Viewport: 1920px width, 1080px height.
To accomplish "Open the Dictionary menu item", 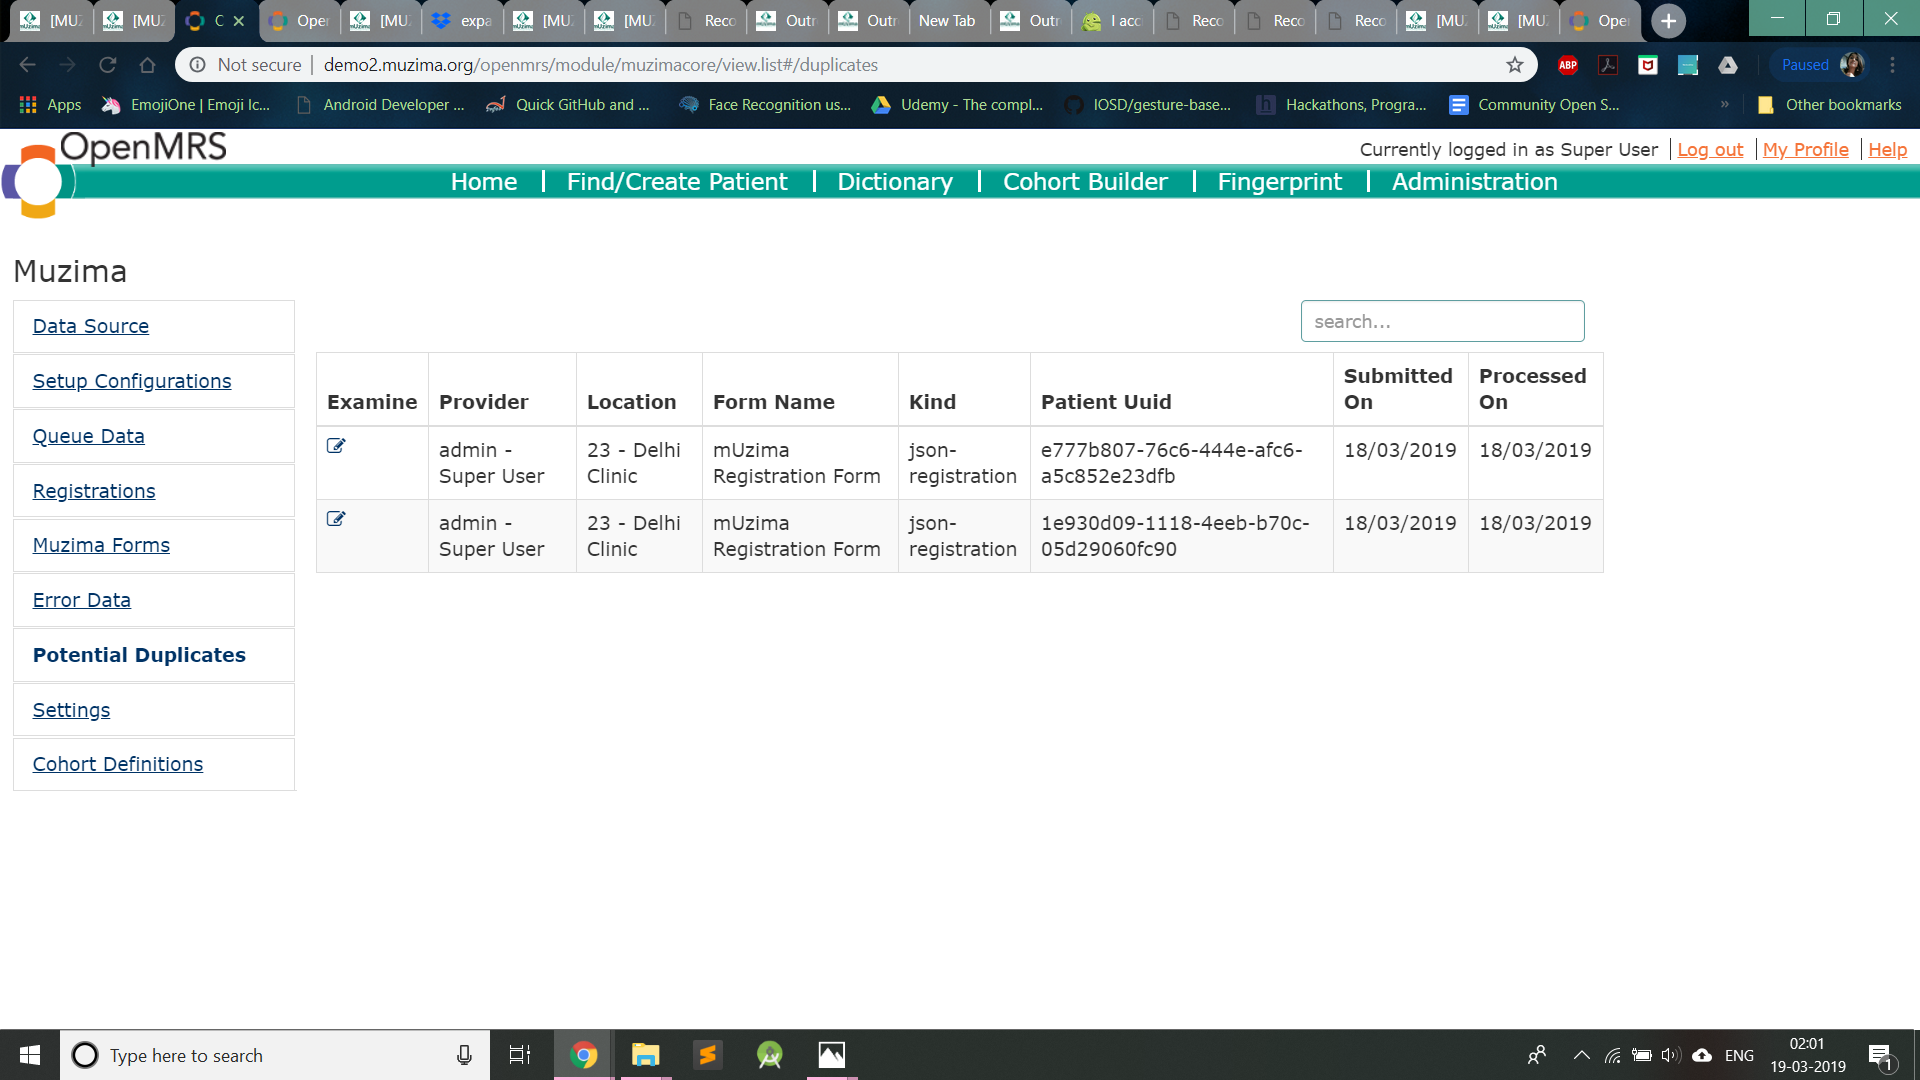I will click(895, 182).
